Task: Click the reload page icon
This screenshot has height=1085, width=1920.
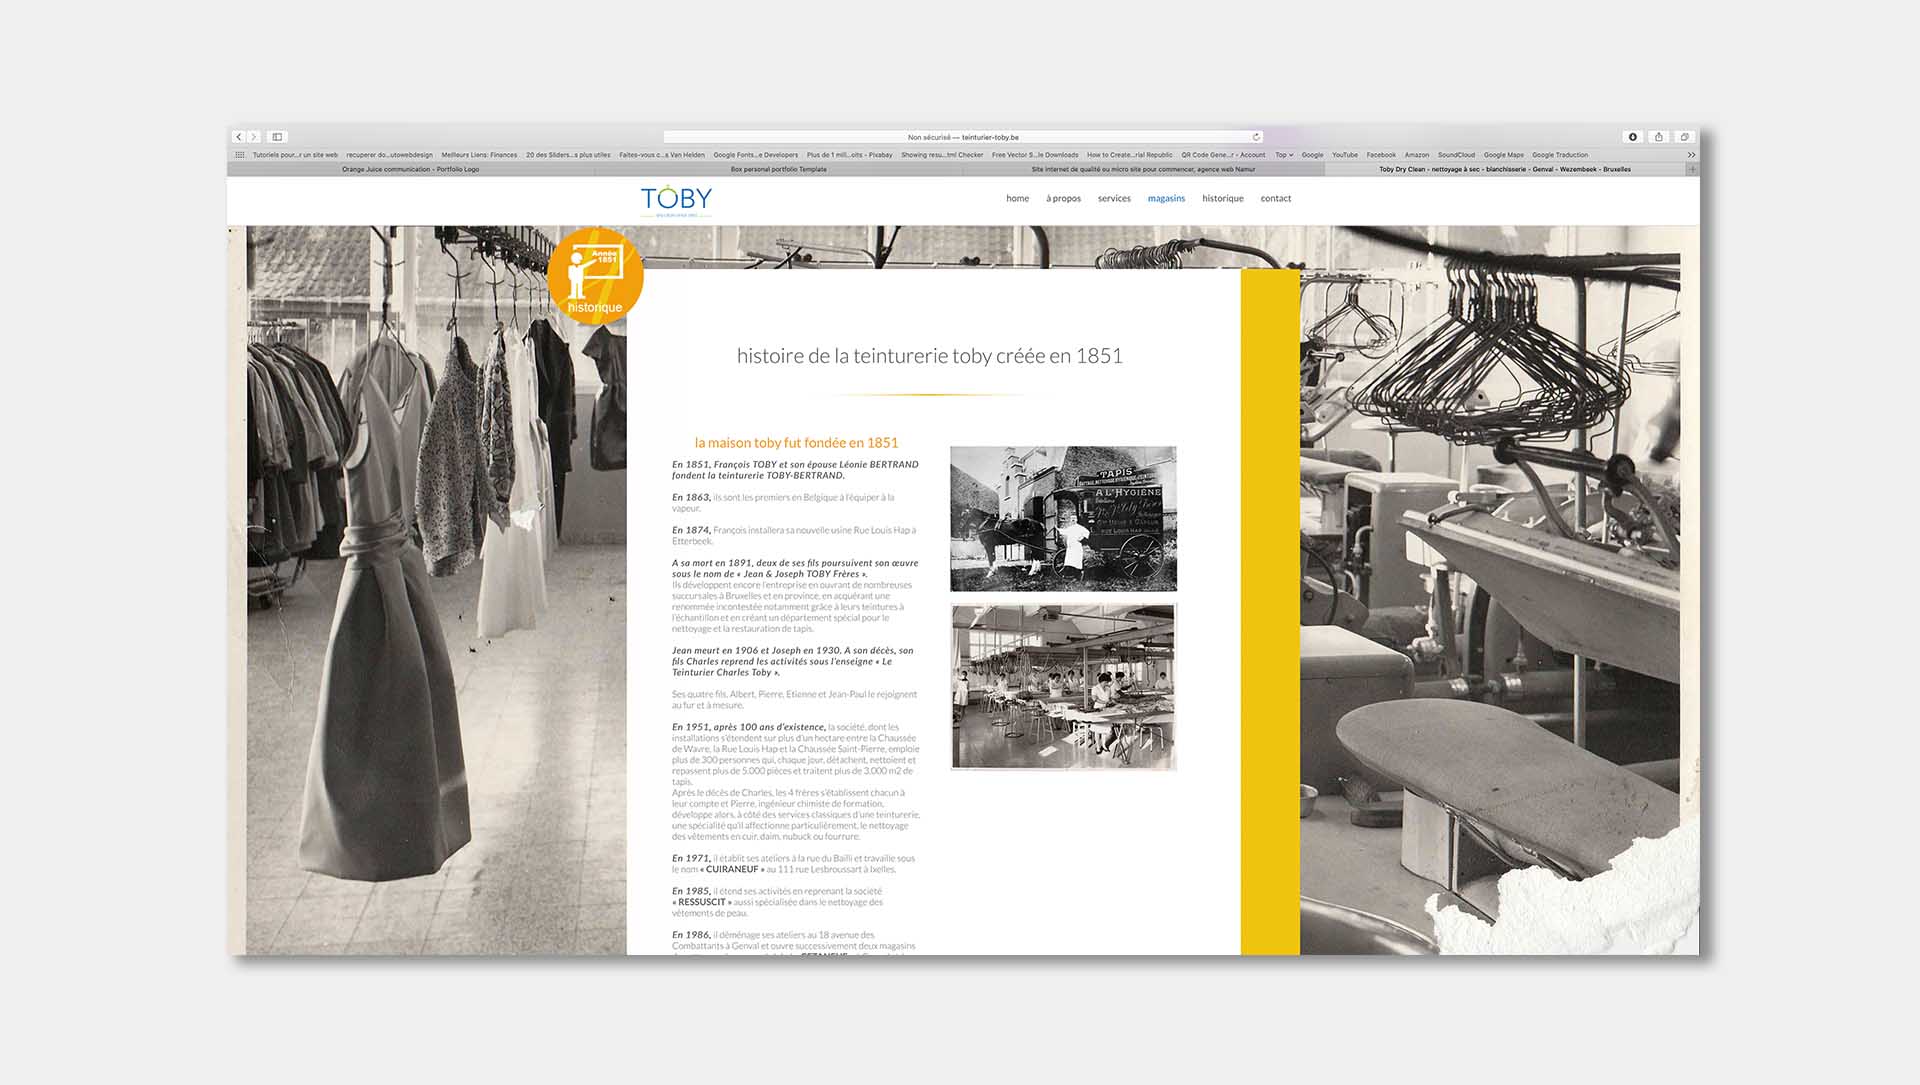Action: click(1256, 137)
